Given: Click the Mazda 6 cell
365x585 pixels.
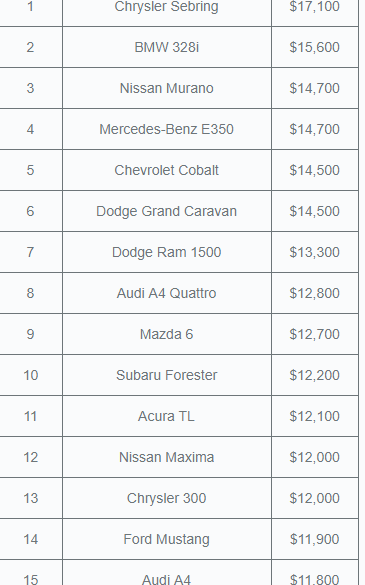Looking at the screenshot, I should point(167,335).
